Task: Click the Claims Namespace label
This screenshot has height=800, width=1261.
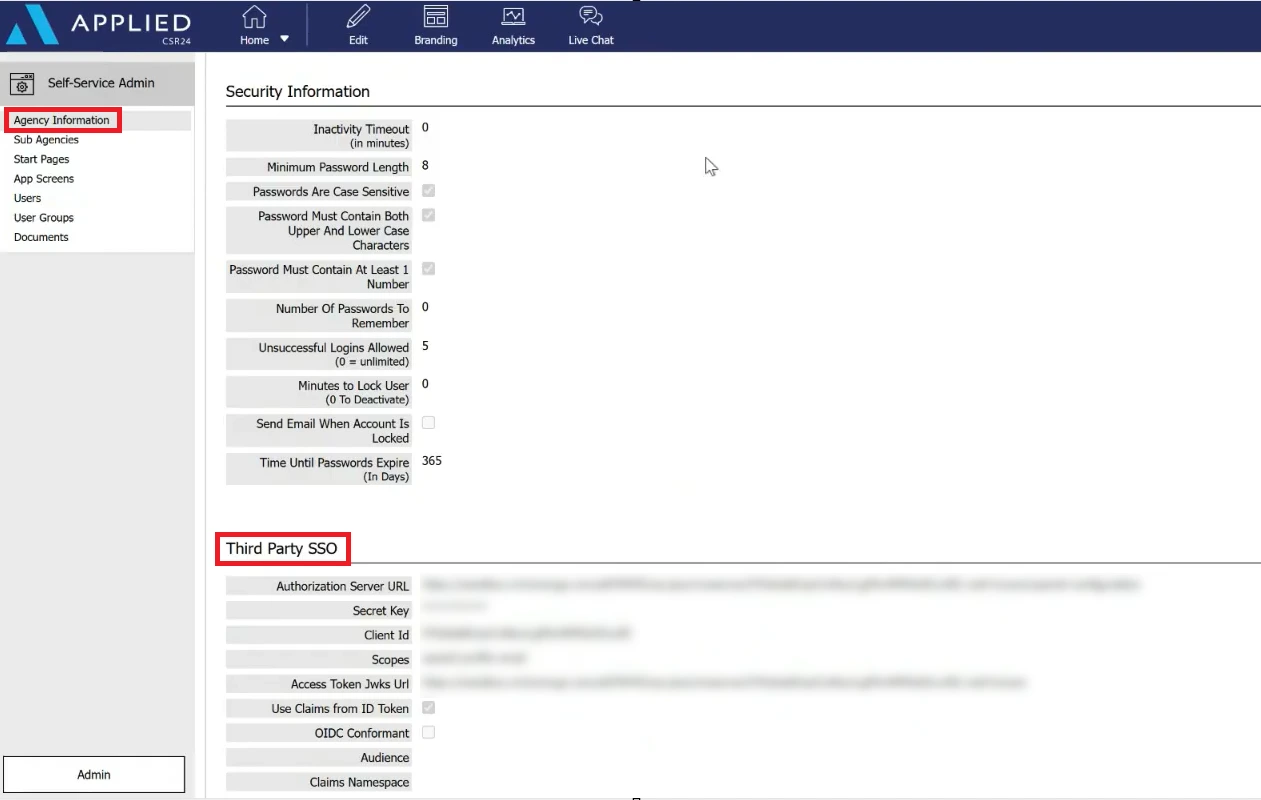Action: point(359,782)
